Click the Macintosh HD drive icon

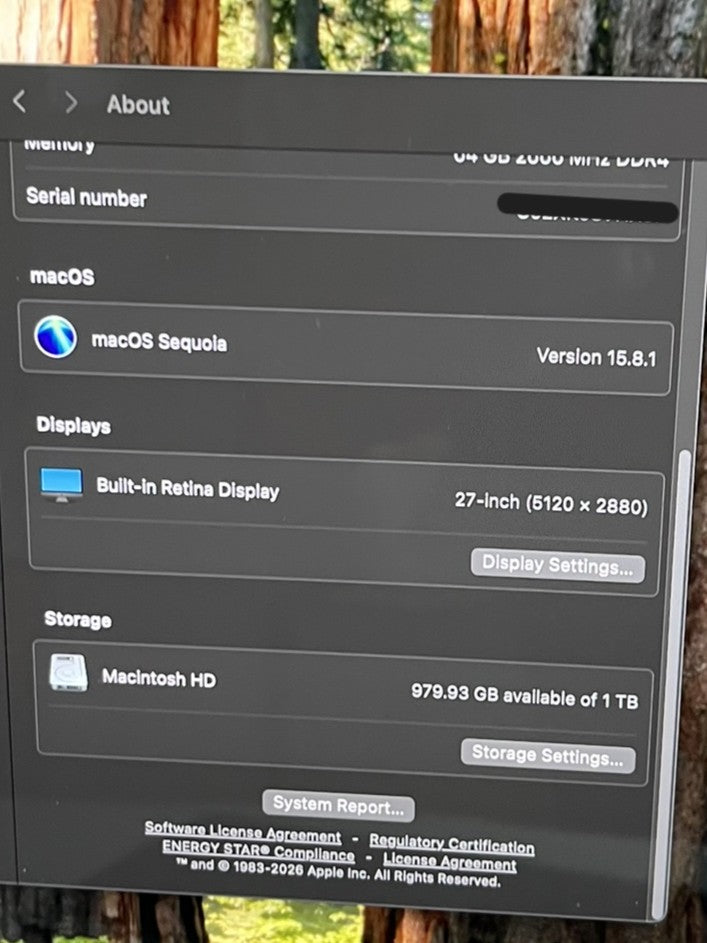tap(69, 672)
